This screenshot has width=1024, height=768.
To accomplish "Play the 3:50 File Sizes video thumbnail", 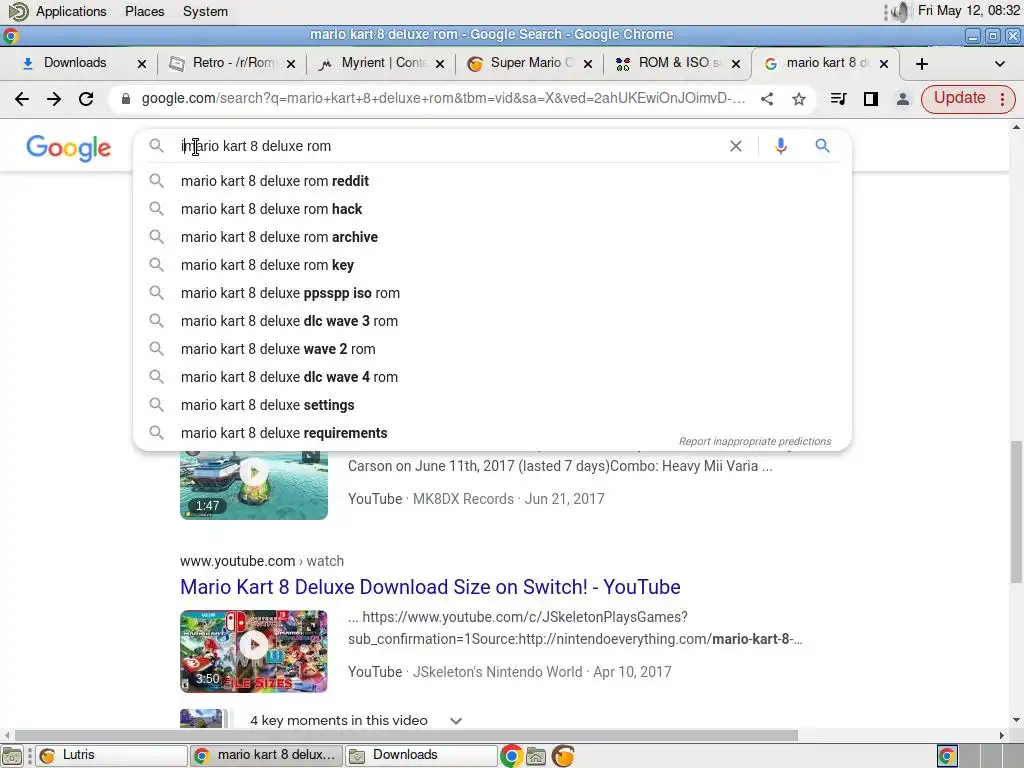I will coord(253,651).
